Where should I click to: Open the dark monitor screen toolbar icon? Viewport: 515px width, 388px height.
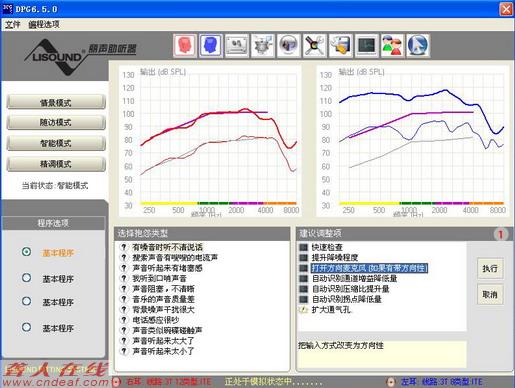coord(366,45)
